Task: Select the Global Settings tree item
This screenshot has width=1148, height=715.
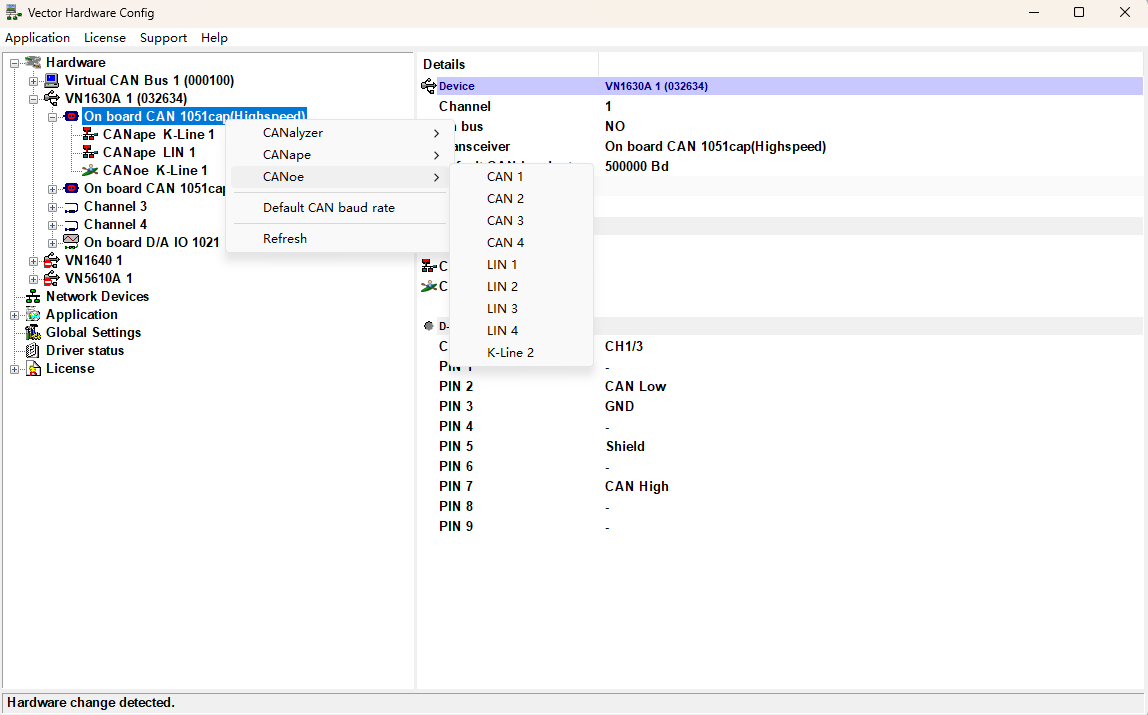Action: pos(93,333)
